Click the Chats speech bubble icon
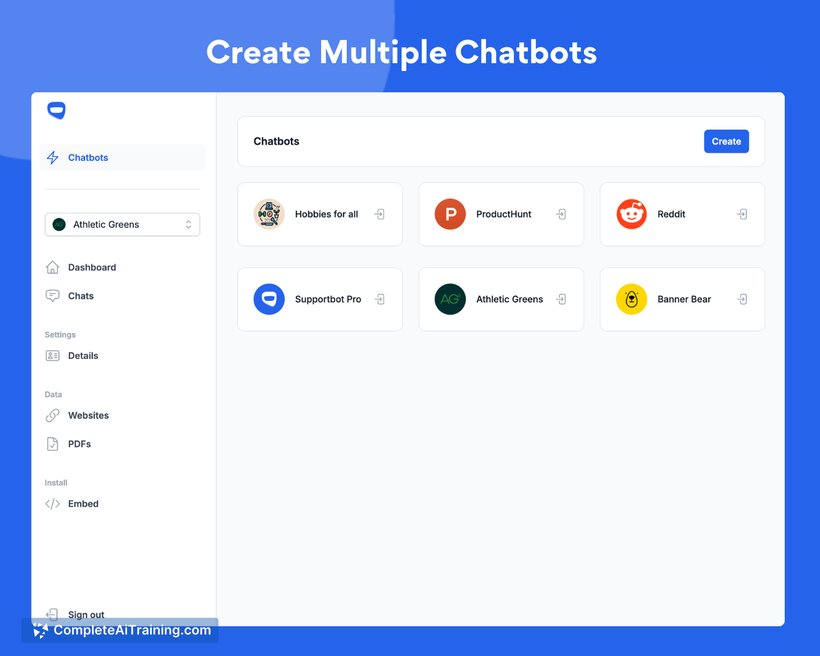Viewport: 820px width, 656px height. click(x=53, y=296)
